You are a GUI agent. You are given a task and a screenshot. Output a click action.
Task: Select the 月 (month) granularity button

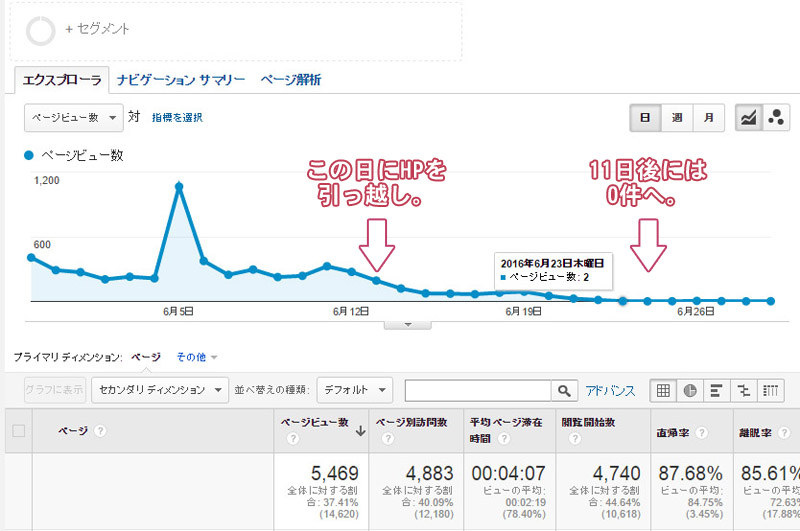click(x=709, y=118)
